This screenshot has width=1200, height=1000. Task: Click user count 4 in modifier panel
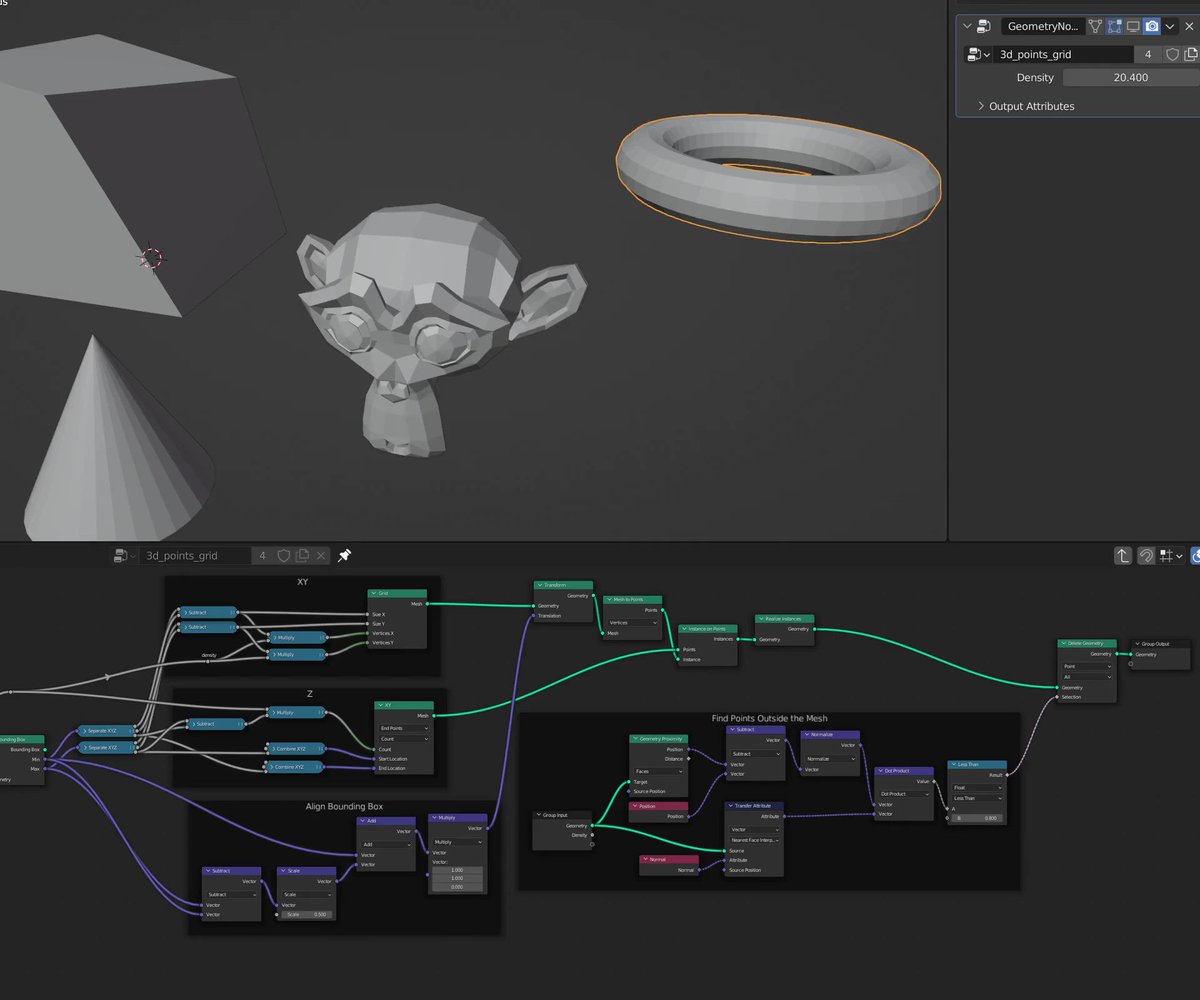click(x=1148, y=55)
